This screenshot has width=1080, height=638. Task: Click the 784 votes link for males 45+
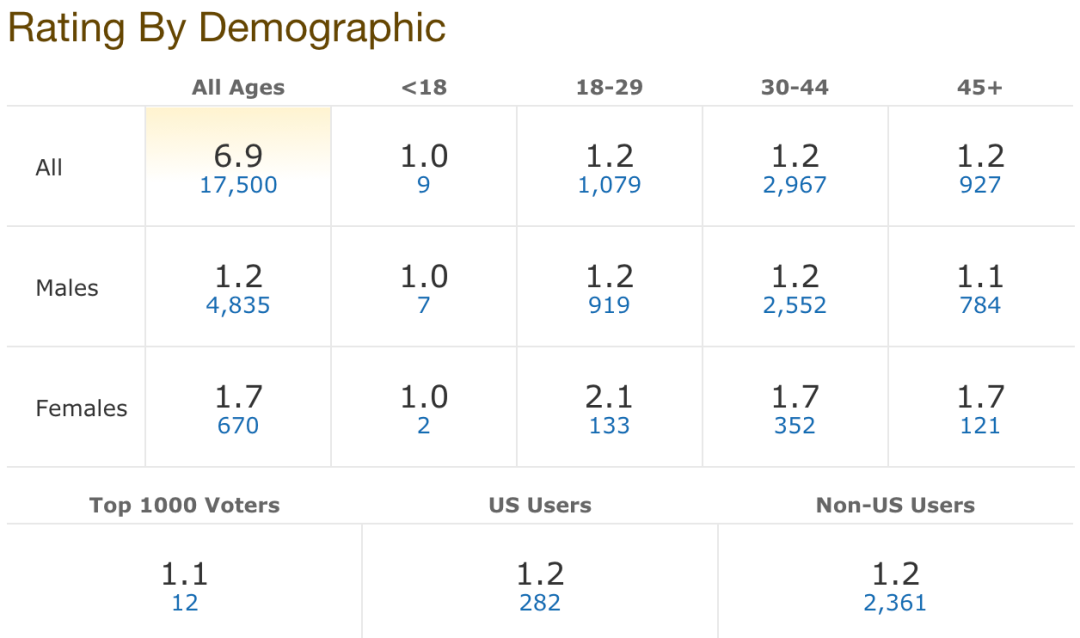tap(979, 305)
